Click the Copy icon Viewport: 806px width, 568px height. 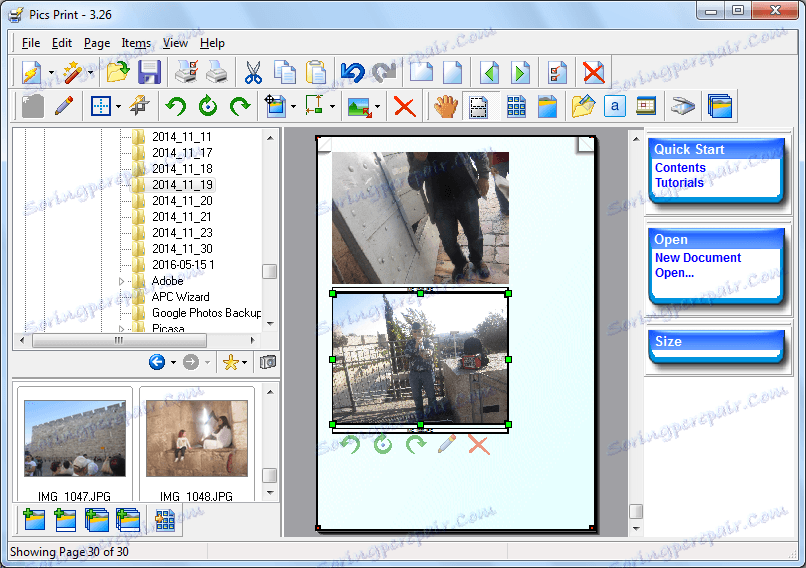coord(285,72)
